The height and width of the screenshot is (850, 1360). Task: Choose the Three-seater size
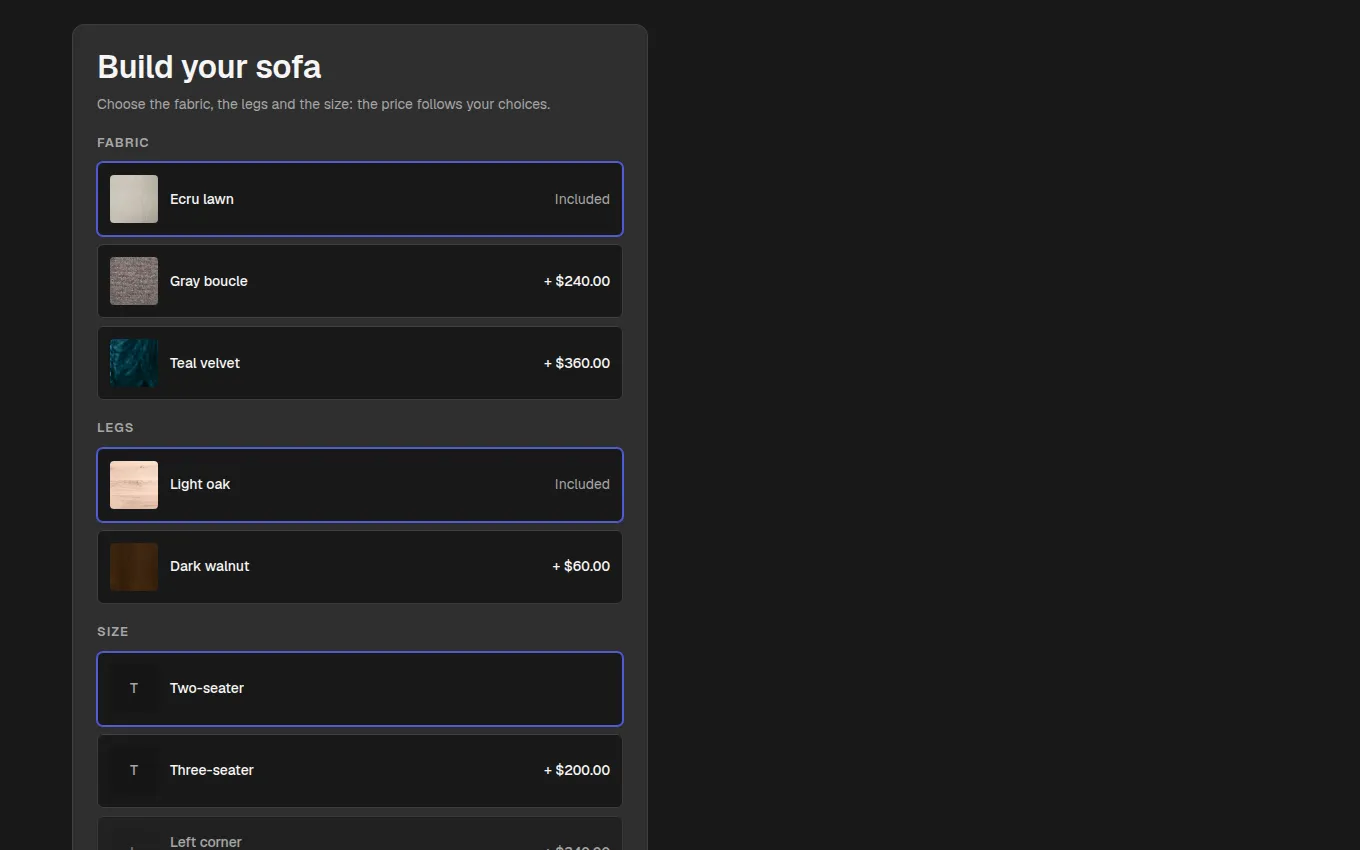360,771
